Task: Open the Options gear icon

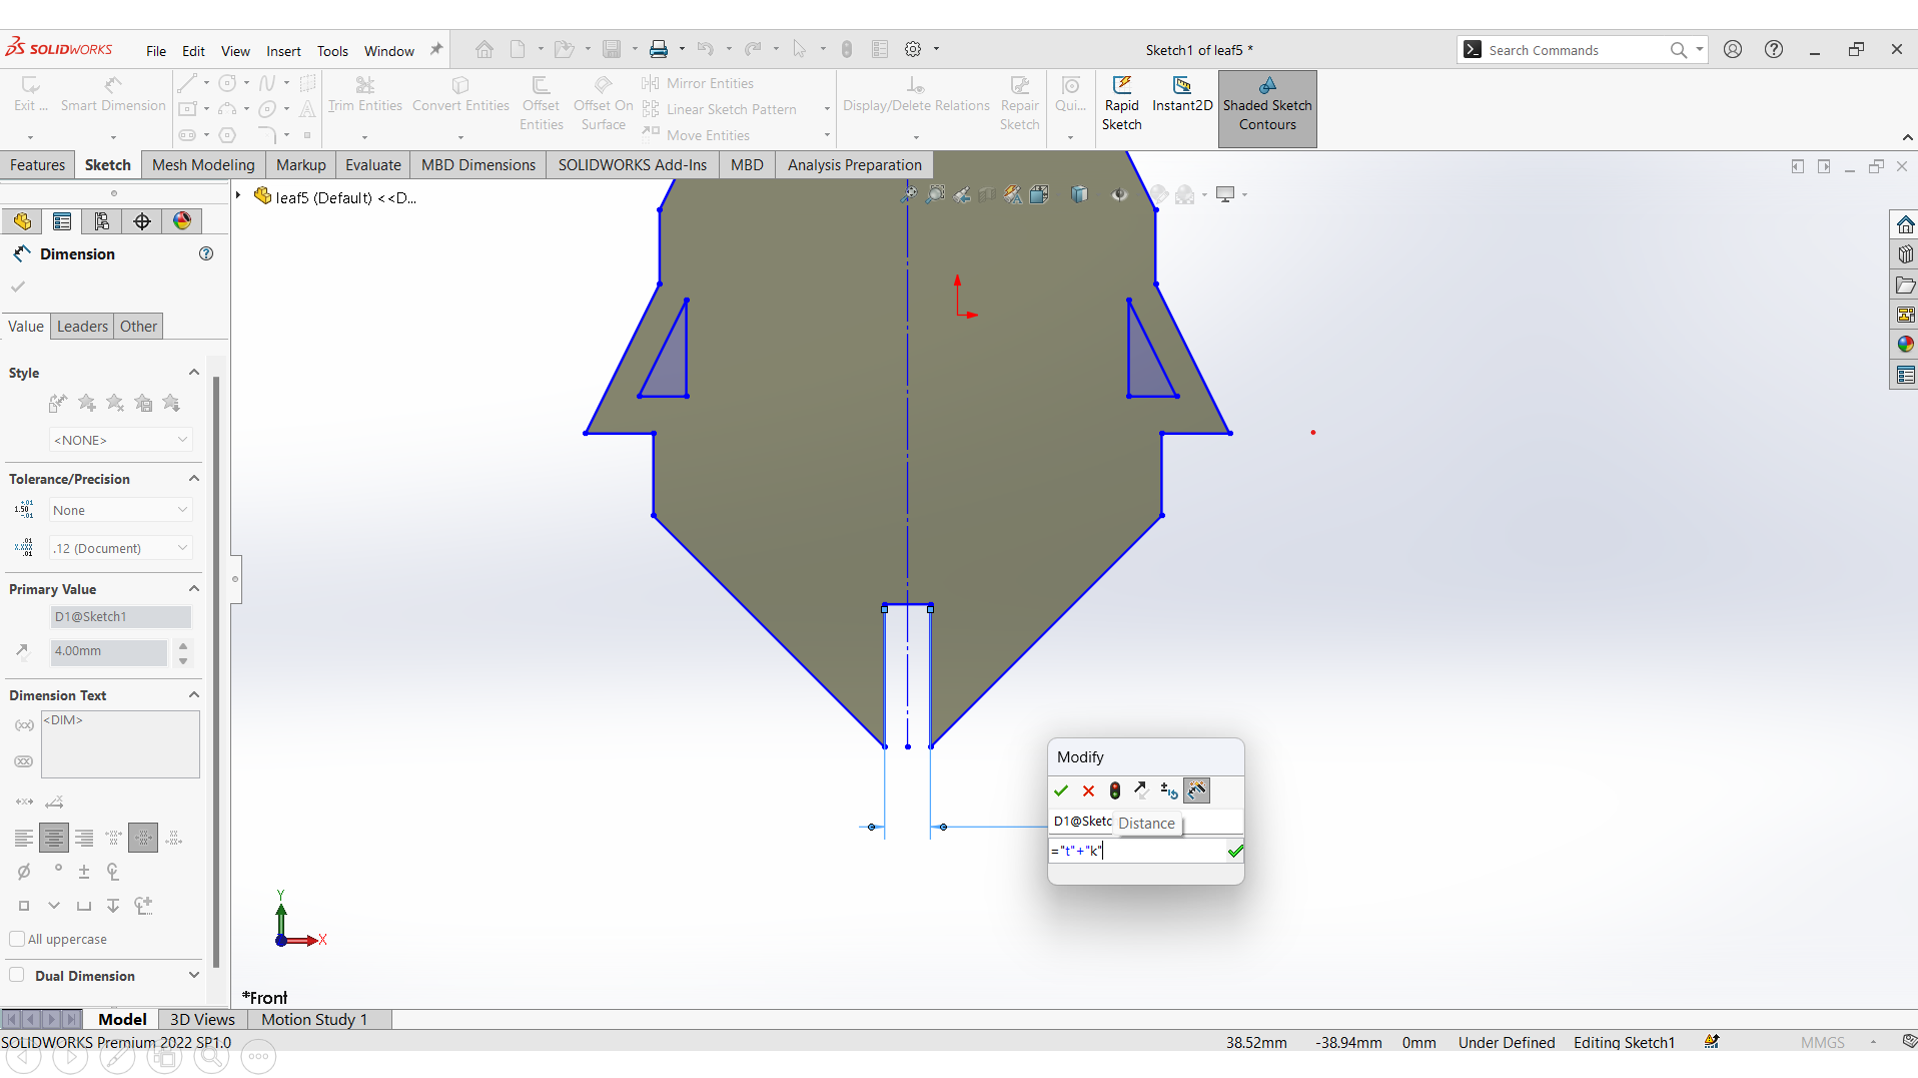Action: pos(913,49)
